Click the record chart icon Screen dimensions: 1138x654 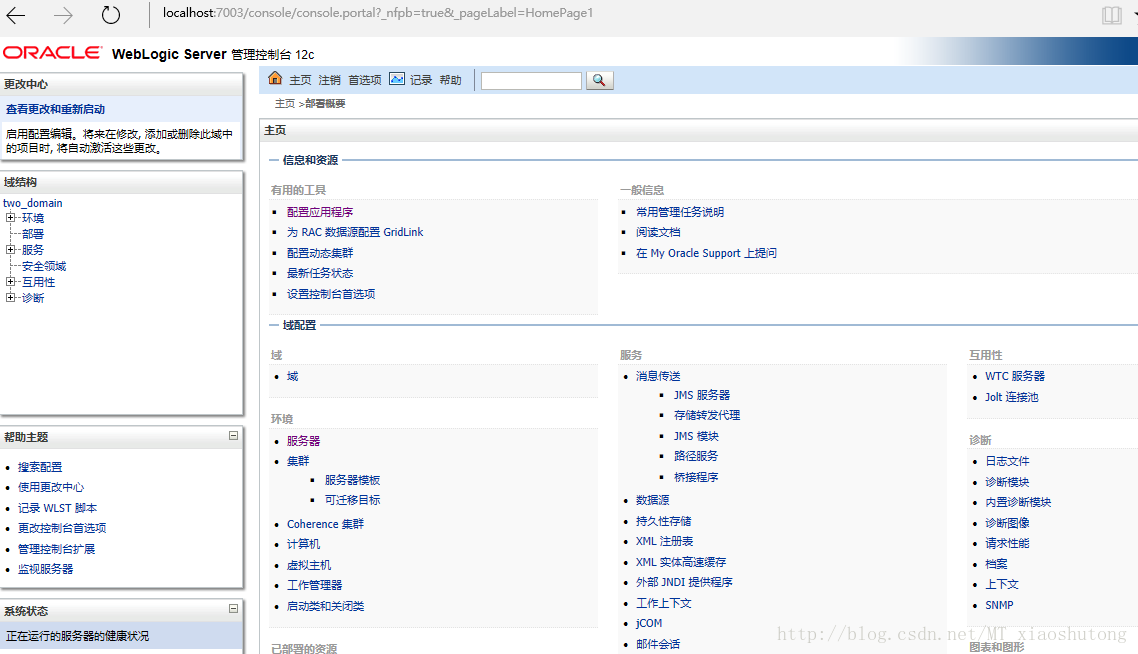[397, 78]
